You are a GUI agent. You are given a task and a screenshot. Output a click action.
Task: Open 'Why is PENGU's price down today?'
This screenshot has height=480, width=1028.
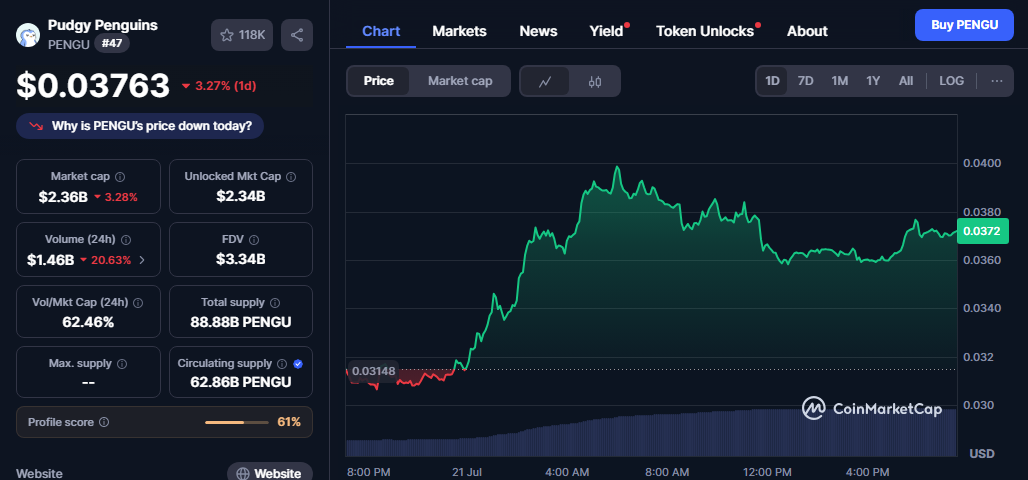140,126
